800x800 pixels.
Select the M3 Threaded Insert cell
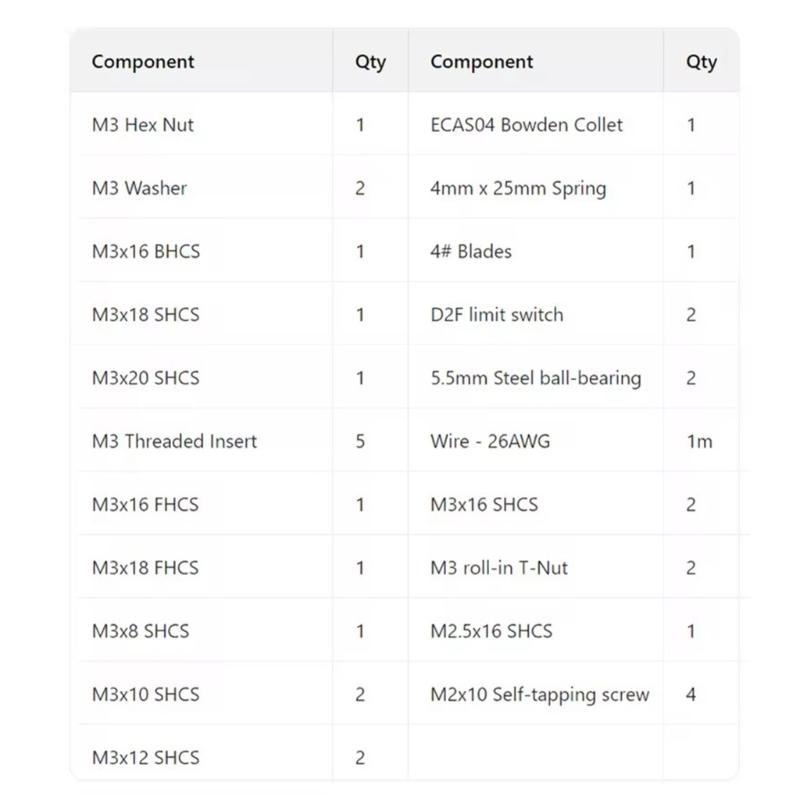[175, 441]
